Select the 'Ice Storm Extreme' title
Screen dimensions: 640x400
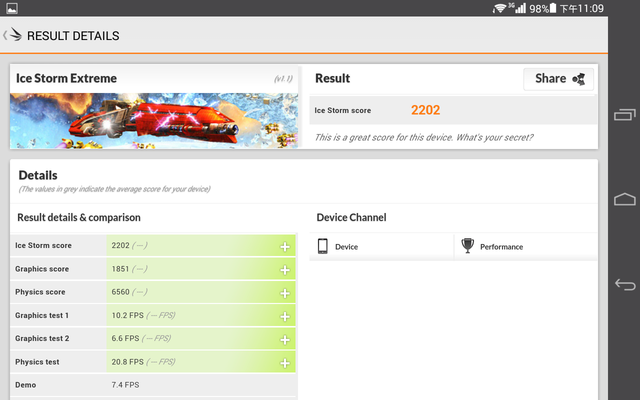pos(66,78)
